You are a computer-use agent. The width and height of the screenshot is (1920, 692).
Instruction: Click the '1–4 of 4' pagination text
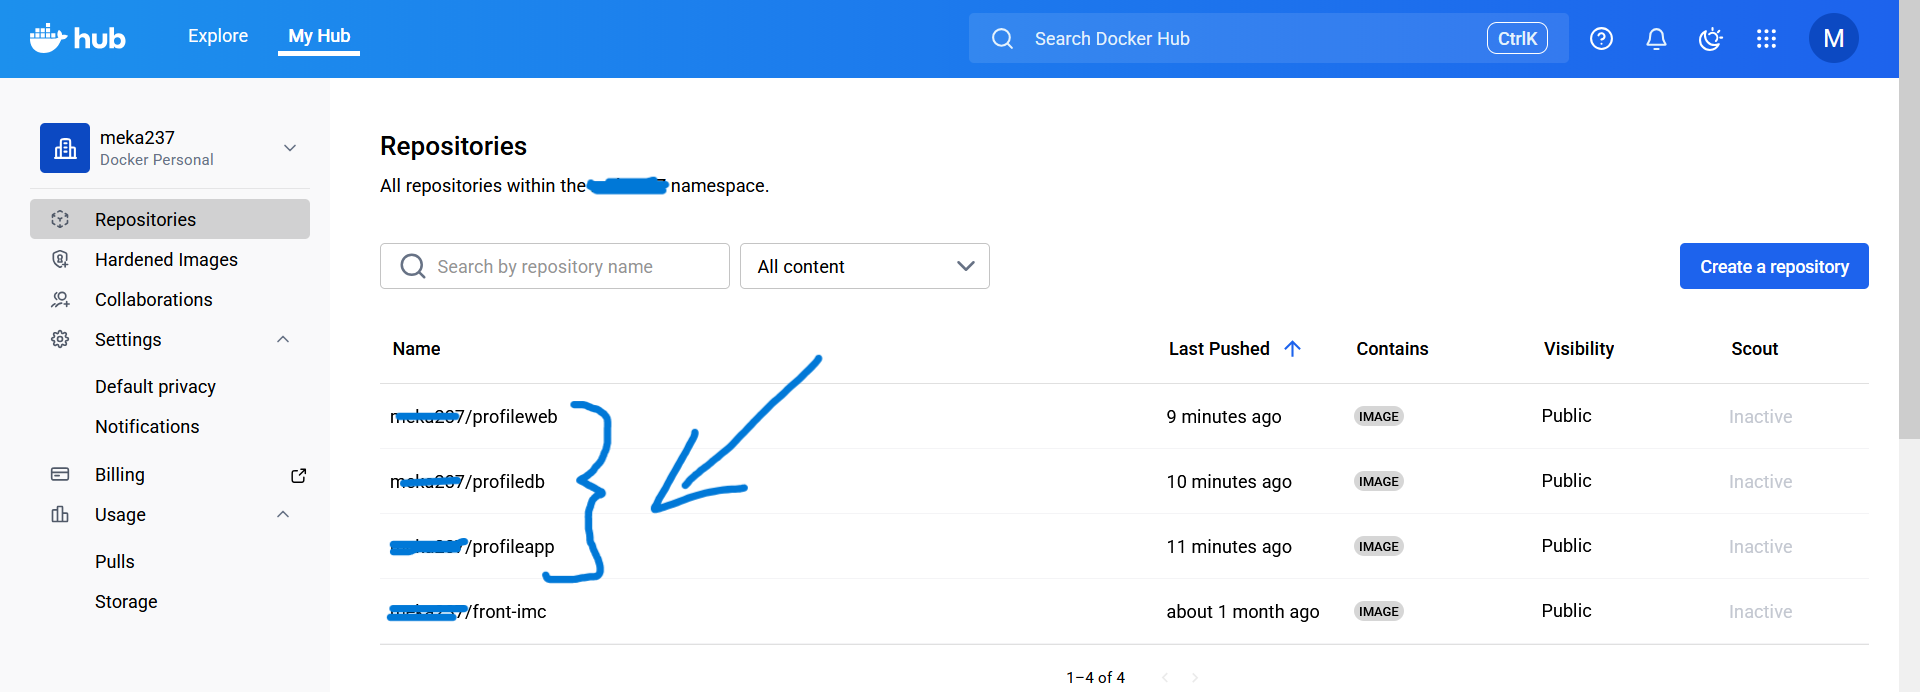(x=1095, y=678)
